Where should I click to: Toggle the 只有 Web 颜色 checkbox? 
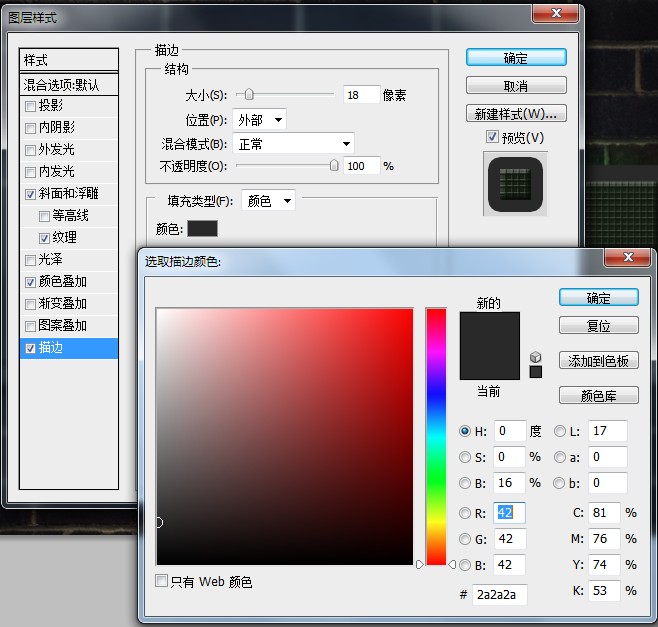[x=162, y=581]
